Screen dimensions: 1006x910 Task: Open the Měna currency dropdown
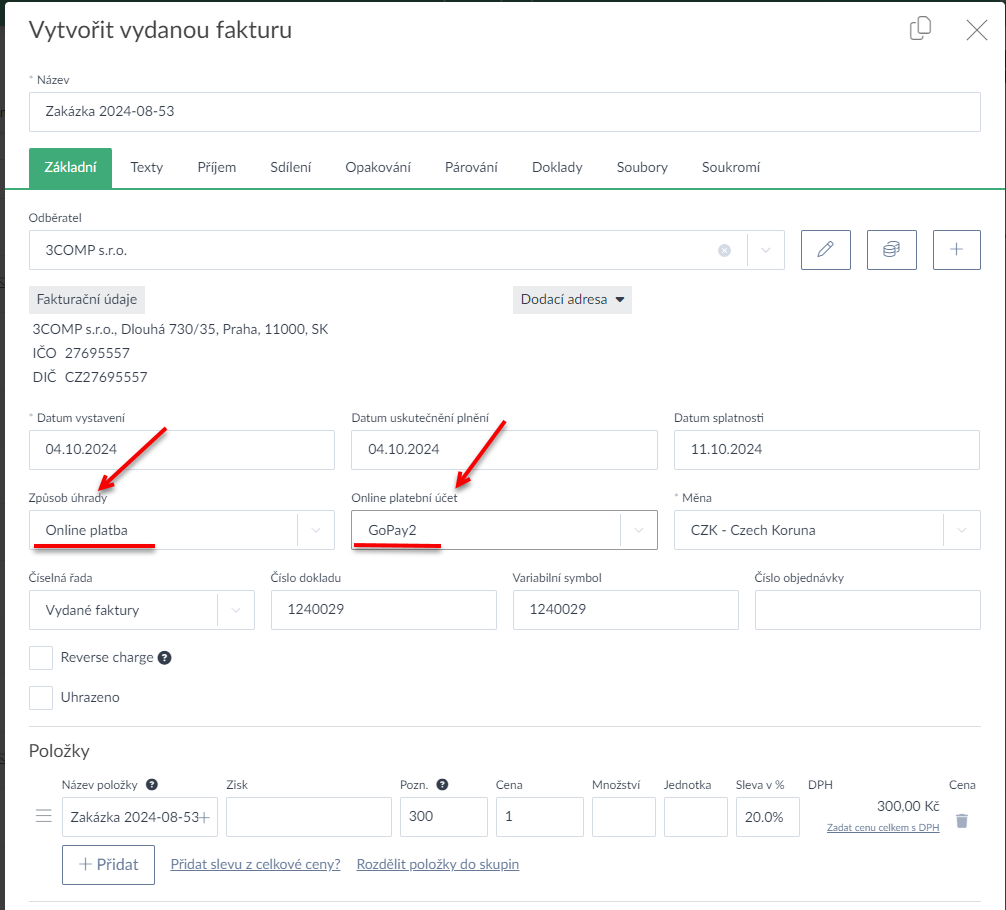[962, 530]
